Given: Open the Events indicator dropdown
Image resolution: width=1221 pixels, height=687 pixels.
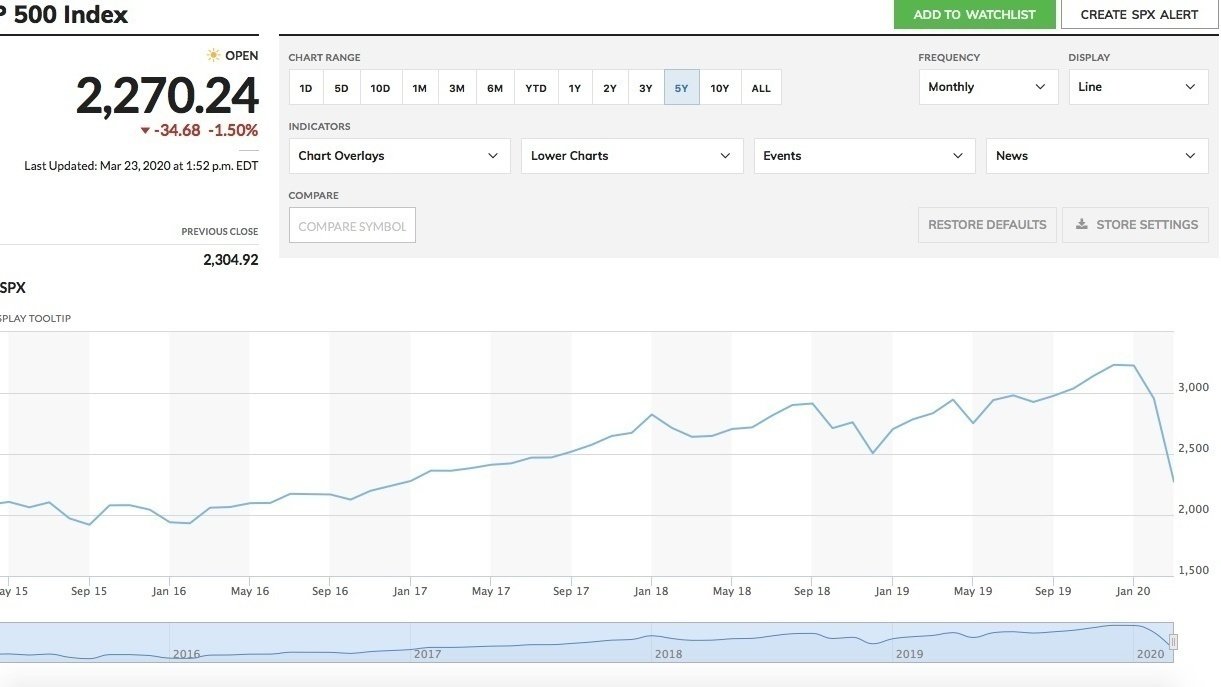Looking at the screenshot, I should pos(863,156).
